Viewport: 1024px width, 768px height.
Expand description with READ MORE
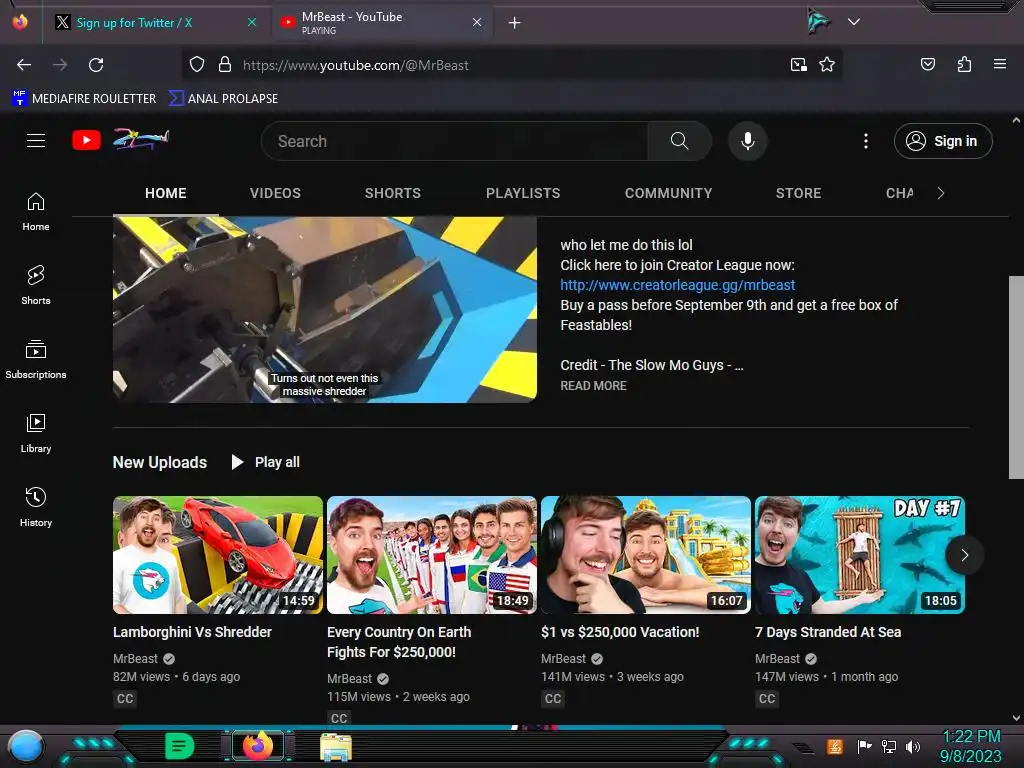coord(593,385)
